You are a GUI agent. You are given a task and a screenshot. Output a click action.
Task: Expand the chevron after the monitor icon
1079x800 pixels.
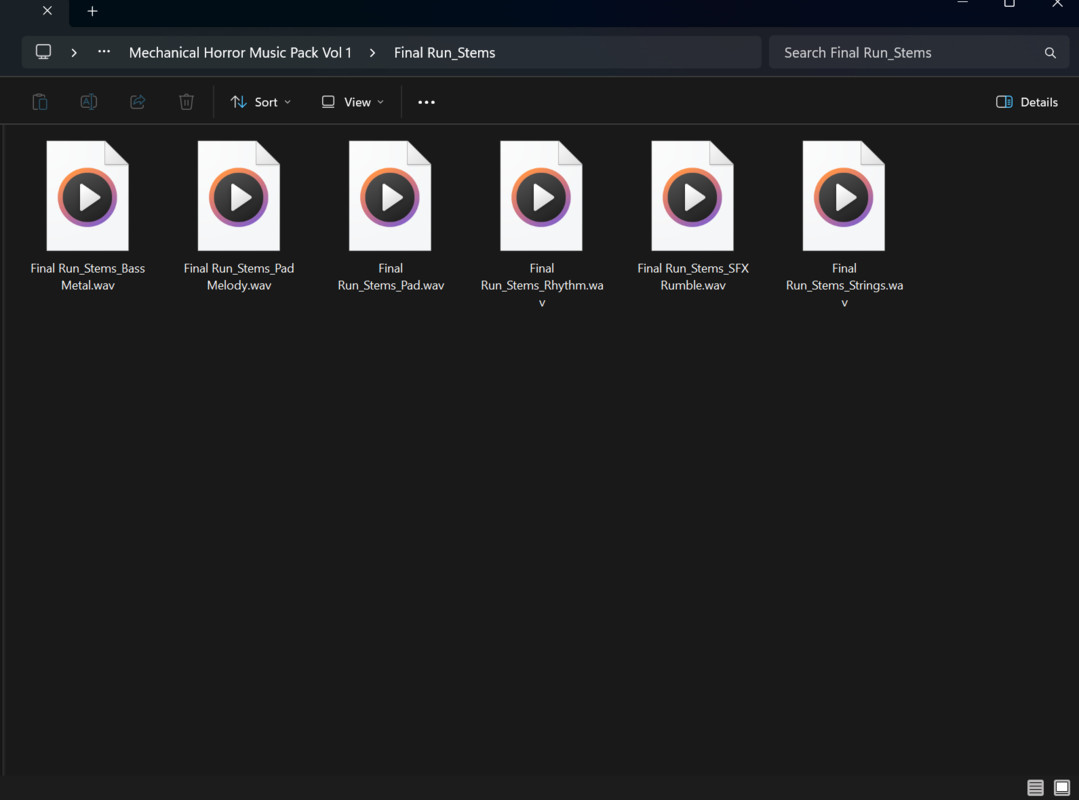coord(74,53)
